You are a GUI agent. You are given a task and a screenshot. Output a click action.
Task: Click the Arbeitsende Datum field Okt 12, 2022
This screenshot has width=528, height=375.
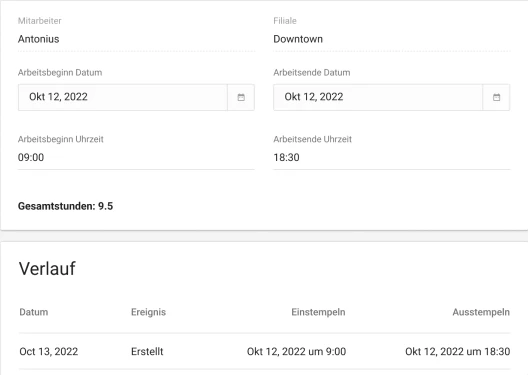[378, 97]
